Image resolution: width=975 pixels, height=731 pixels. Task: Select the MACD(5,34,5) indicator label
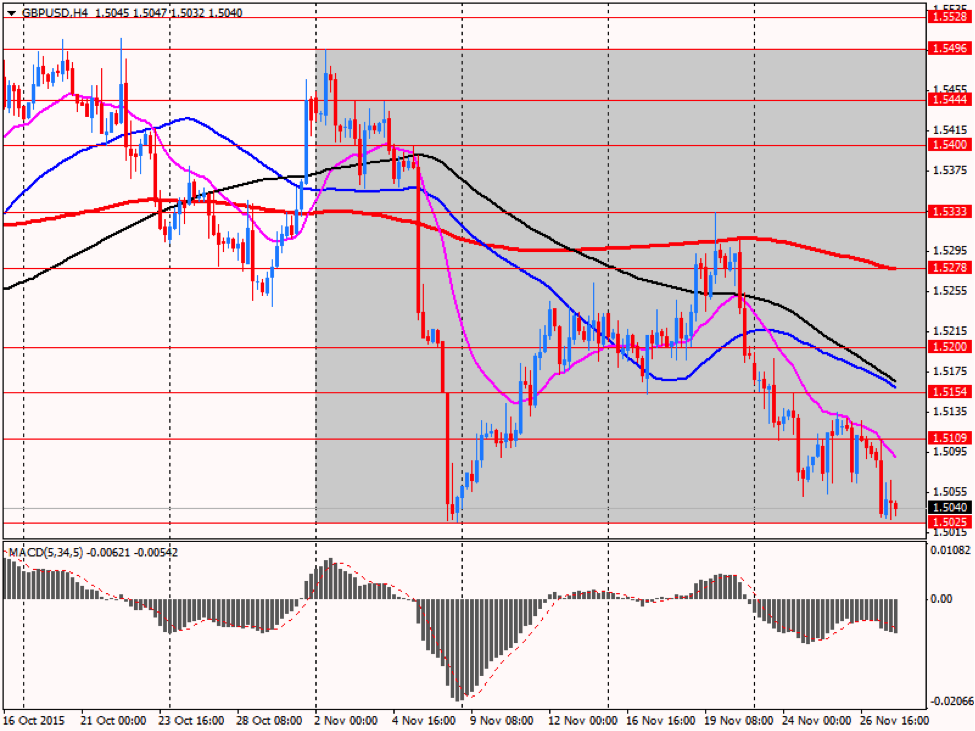tap(46, 551)
